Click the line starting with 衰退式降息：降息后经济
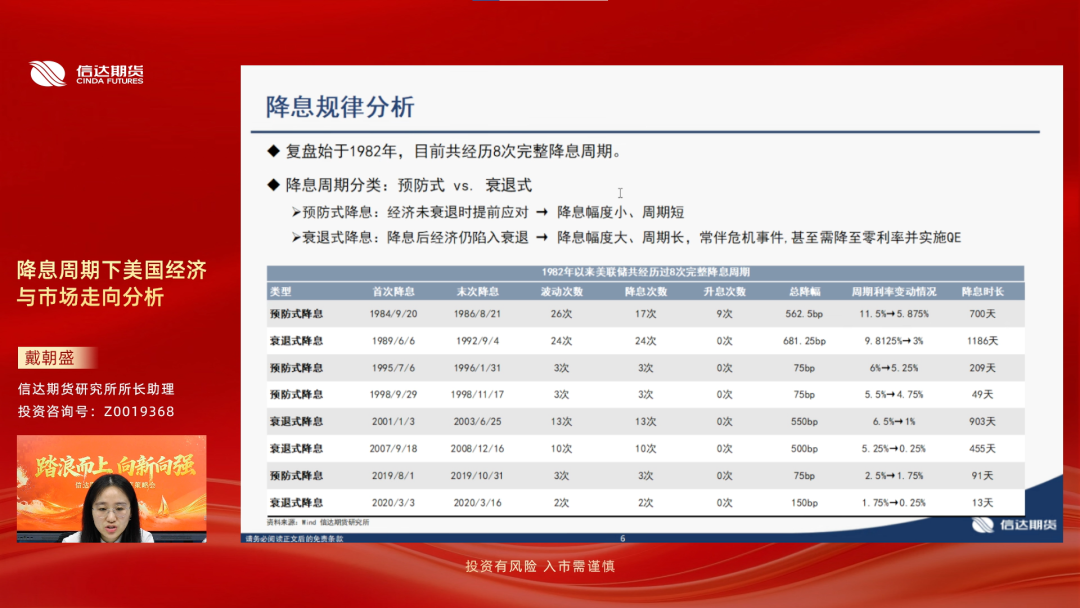This screenshot has height=608, width=1080. (626, 238)
